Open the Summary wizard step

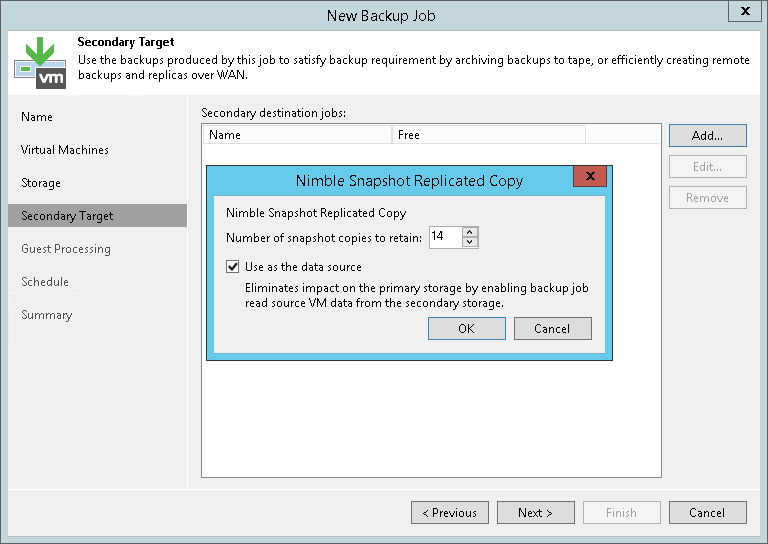(x=47, y=315)
